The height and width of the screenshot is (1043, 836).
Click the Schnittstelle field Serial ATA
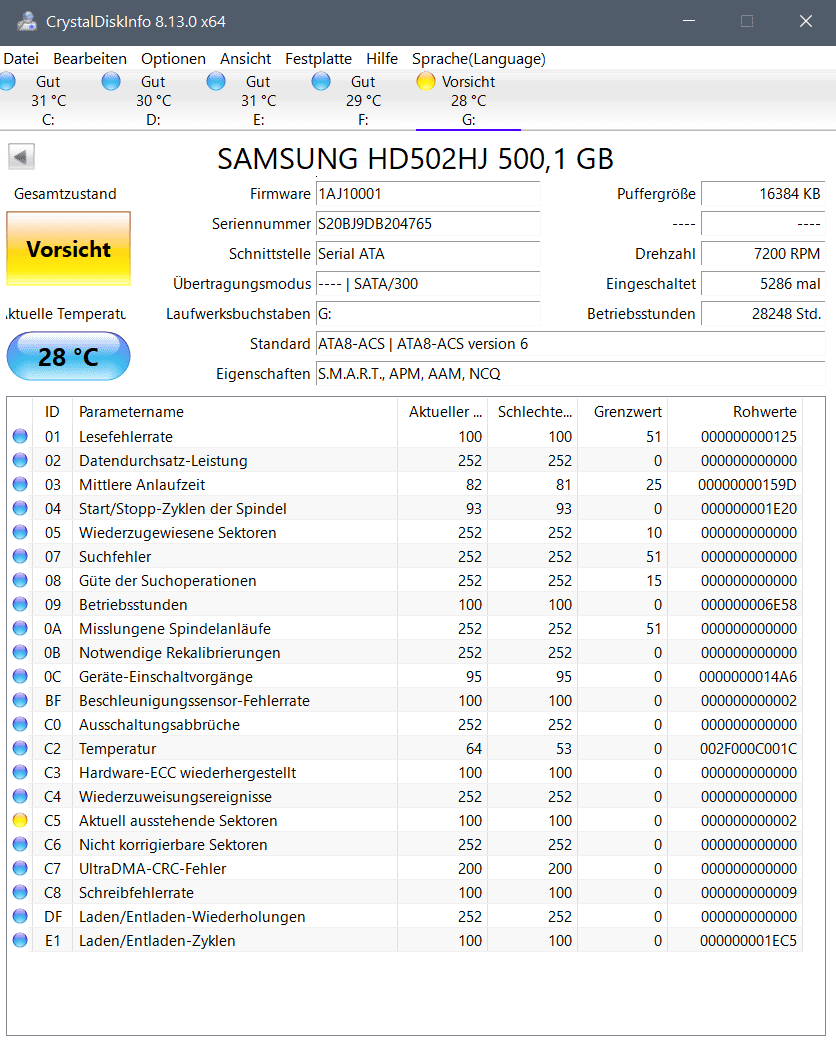428,253
